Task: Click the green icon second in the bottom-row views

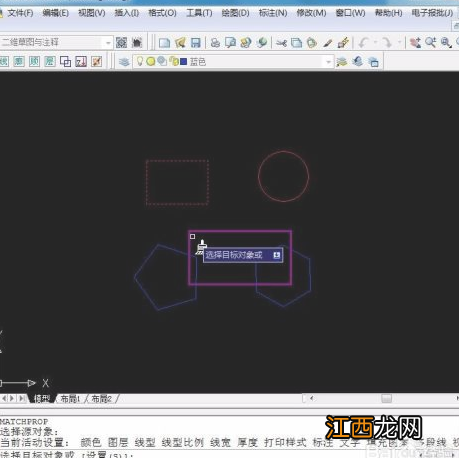Action: point(19,61)
